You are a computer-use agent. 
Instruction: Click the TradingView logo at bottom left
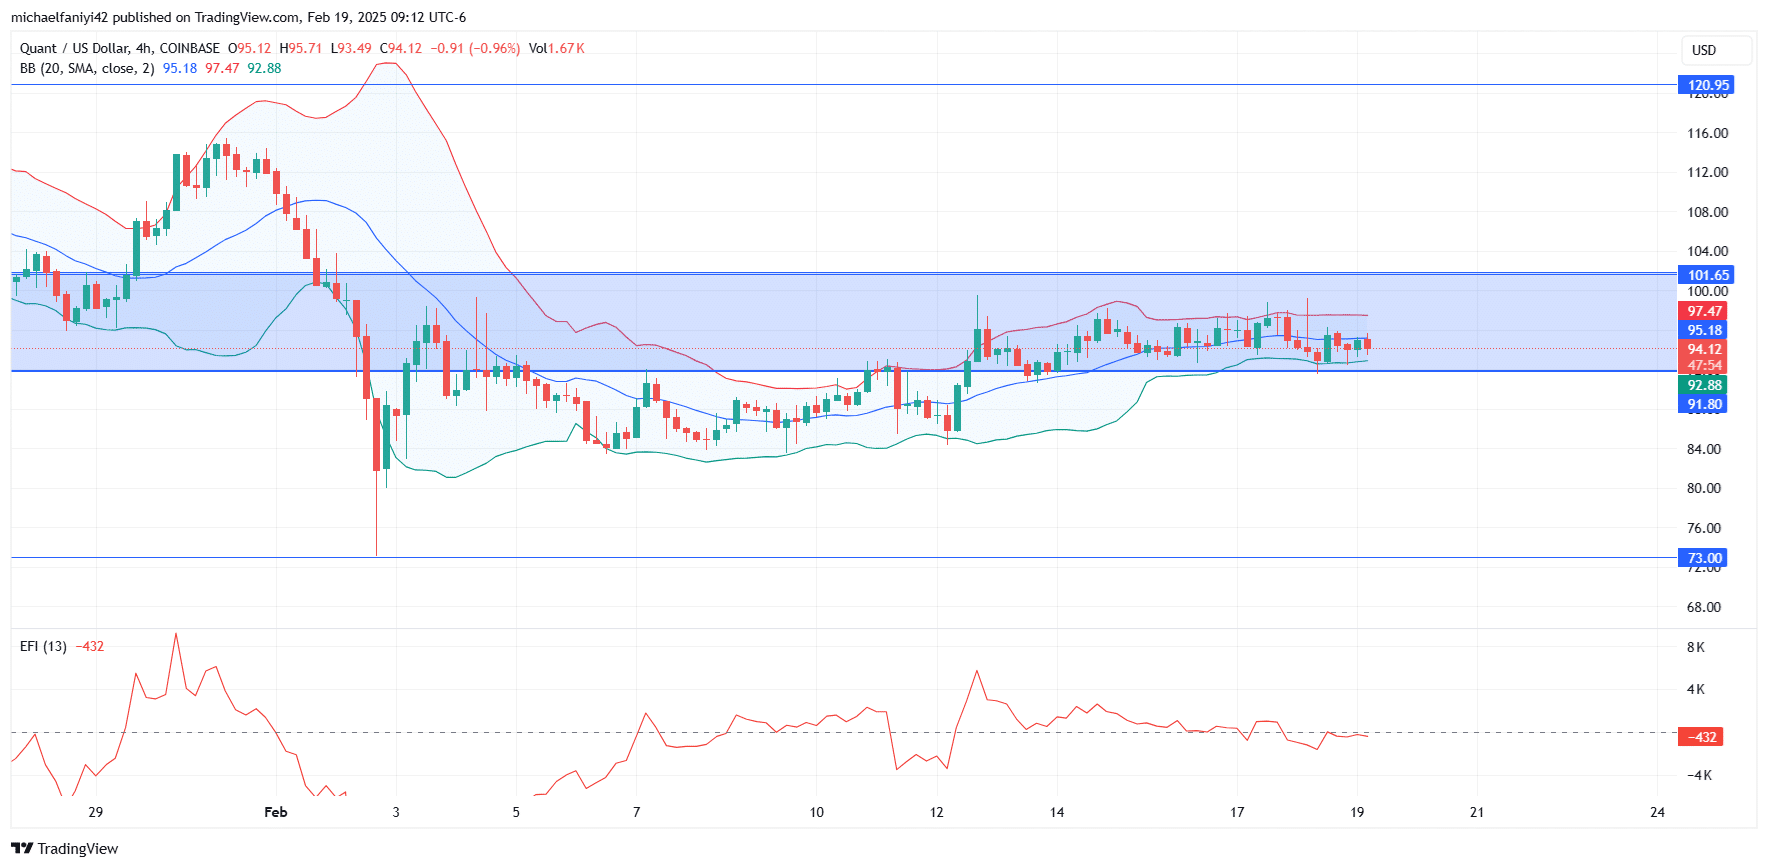pyautogui.click(x=65, y=848)
